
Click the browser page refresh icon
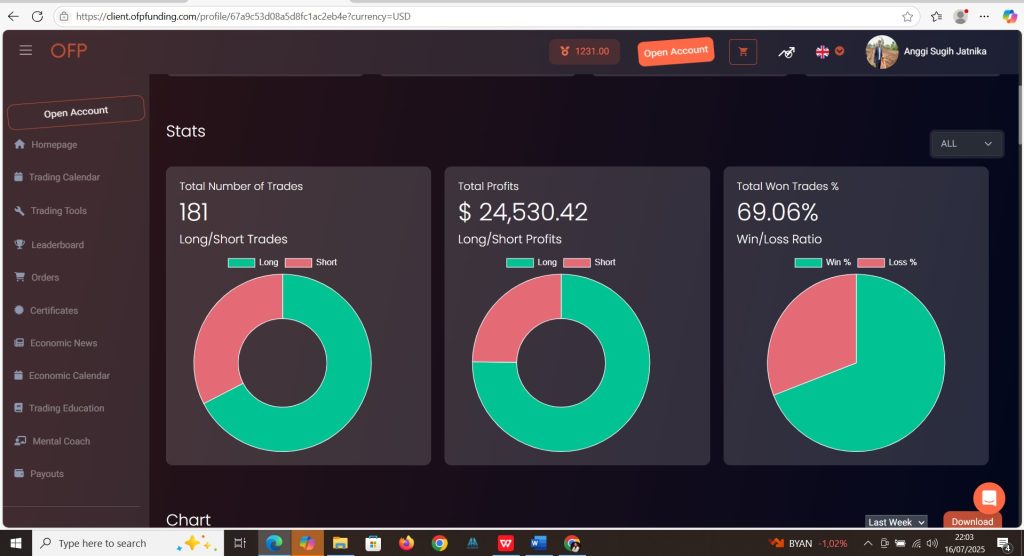click(37, 16)
